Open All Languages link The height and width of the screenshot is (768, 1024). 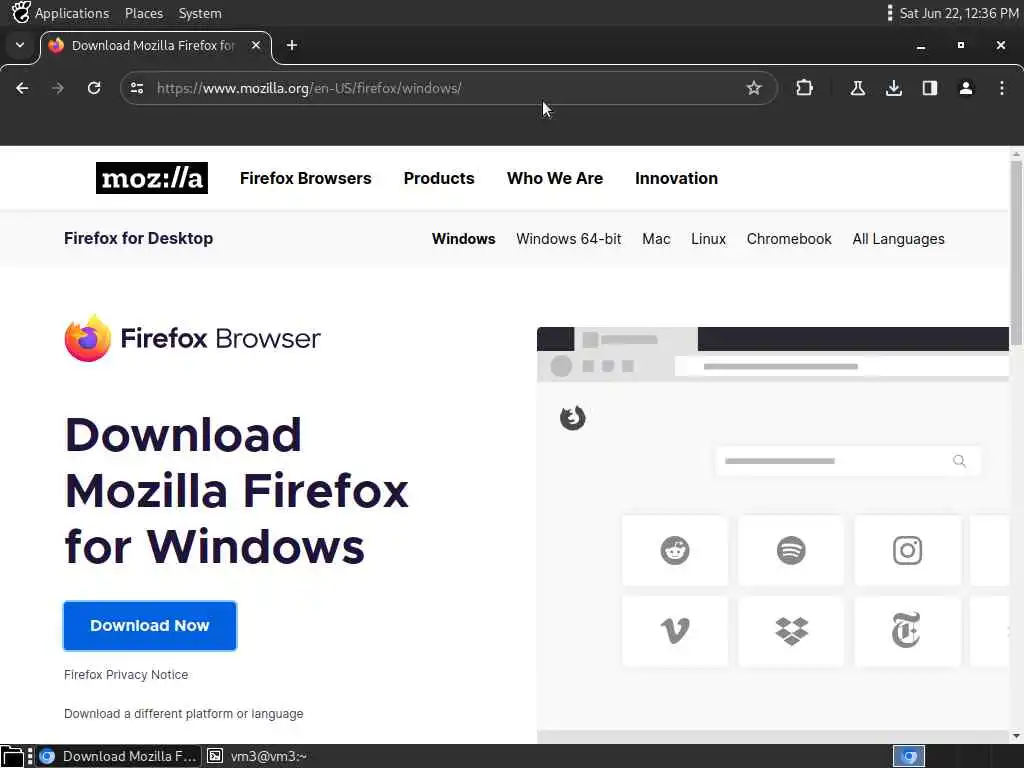(x=899, y=239)
